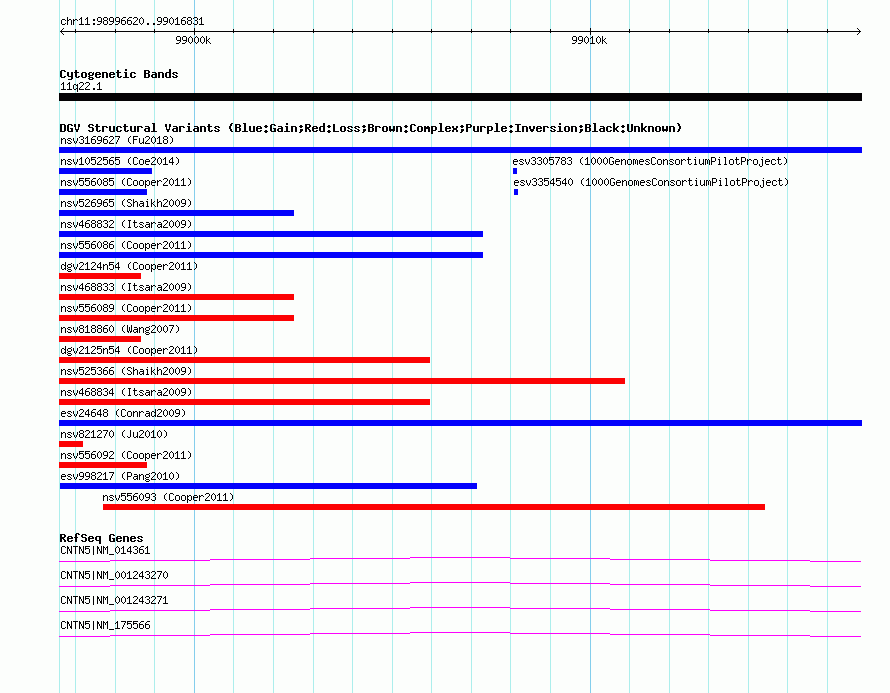Open esv3354540 1000GenomesConsortiumPilotProject label
The image size is (890, 693).
tap(651, 182)
